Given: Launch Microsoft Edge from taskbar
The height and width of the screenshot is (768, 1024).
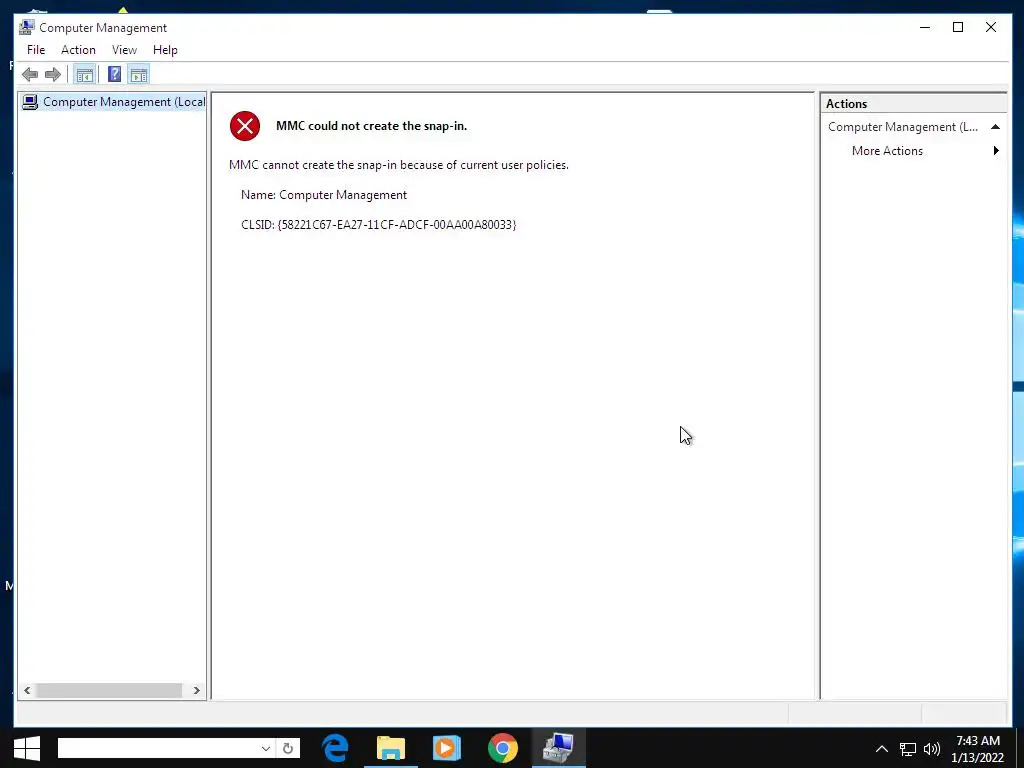Looking at the screenshot, I should click(336, 748).
